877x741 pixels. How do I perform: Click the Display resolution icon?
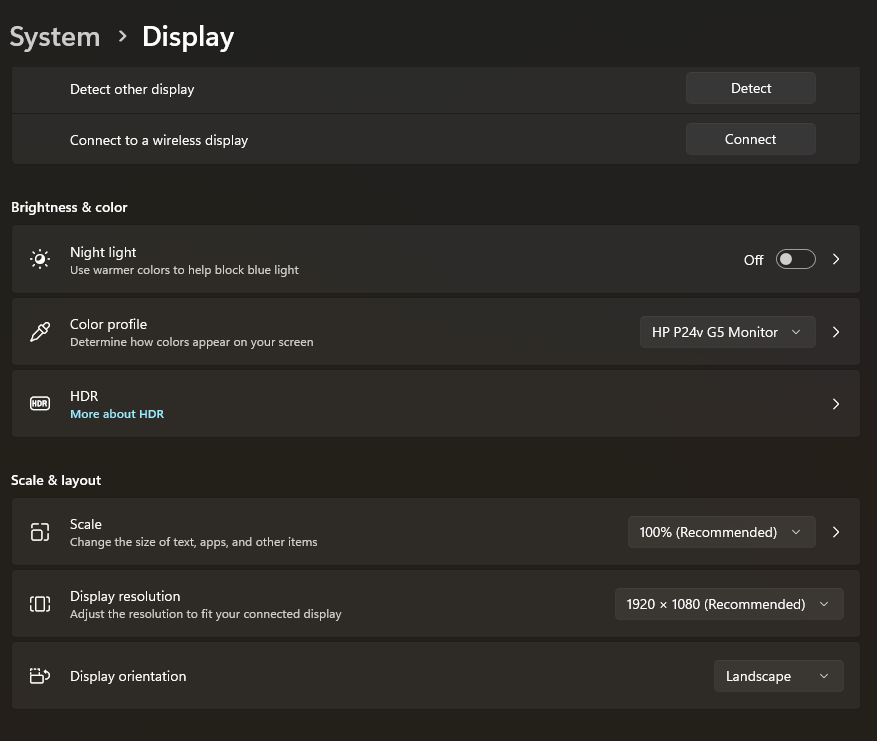[x=40, y=604]
